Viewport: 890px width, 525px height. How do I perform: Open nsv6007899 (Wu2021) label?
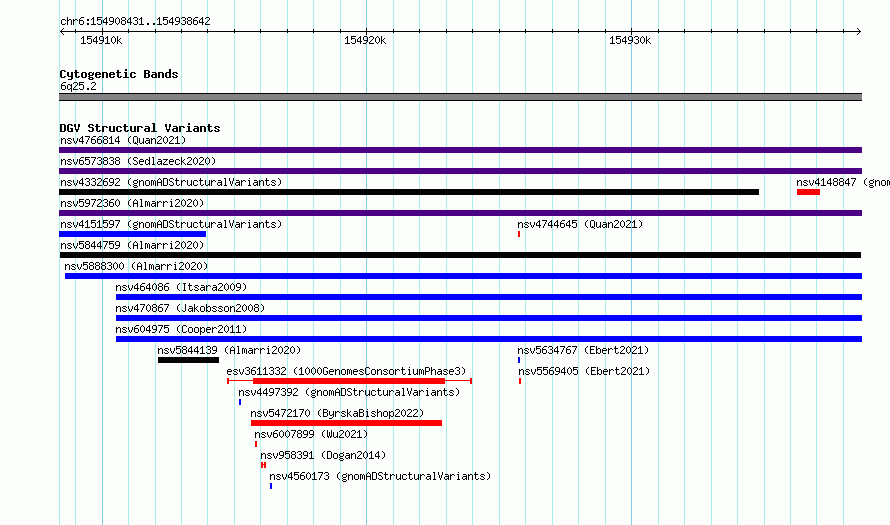(311, 434)
